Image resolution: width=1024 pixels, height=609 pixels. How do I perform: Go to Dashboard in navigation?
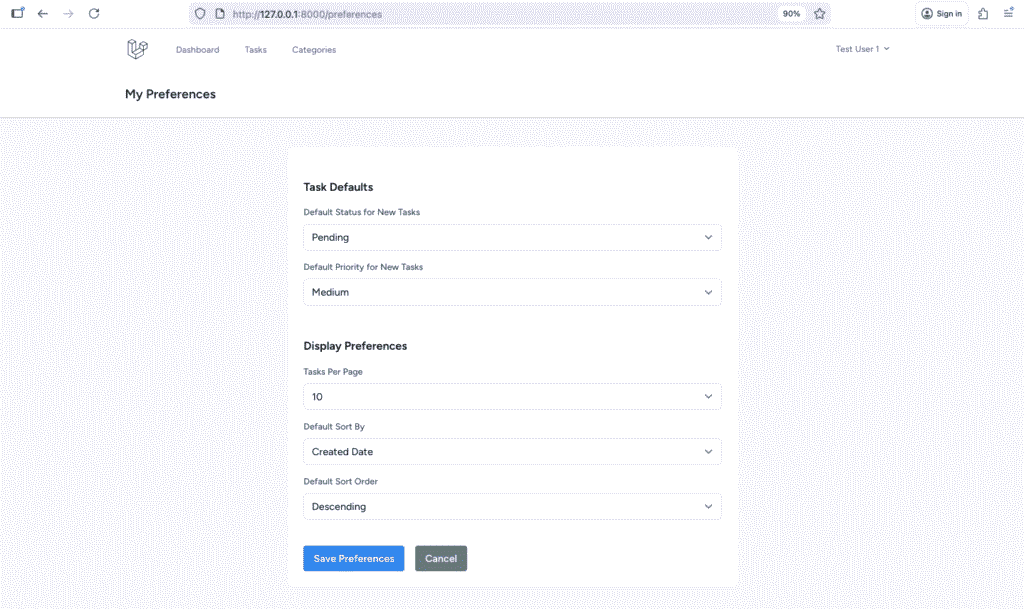(197, 50)
